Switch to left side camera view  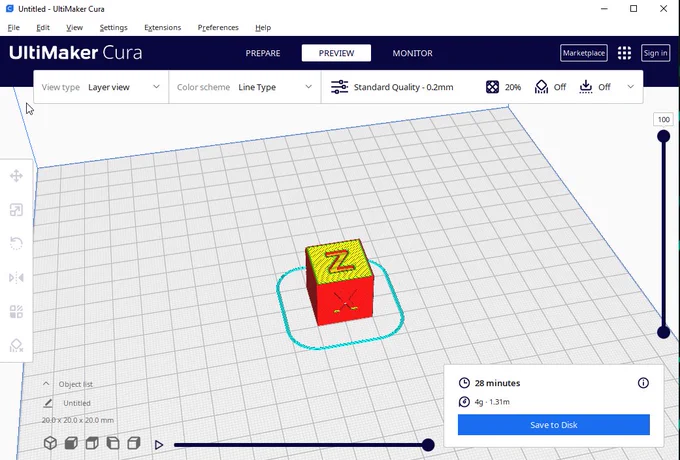[x=113, y=443]
